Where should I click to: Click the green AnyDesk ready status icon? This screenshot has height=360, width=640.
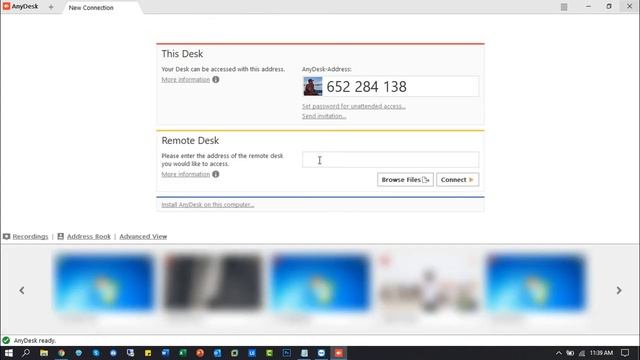click(x=6, y=340)
